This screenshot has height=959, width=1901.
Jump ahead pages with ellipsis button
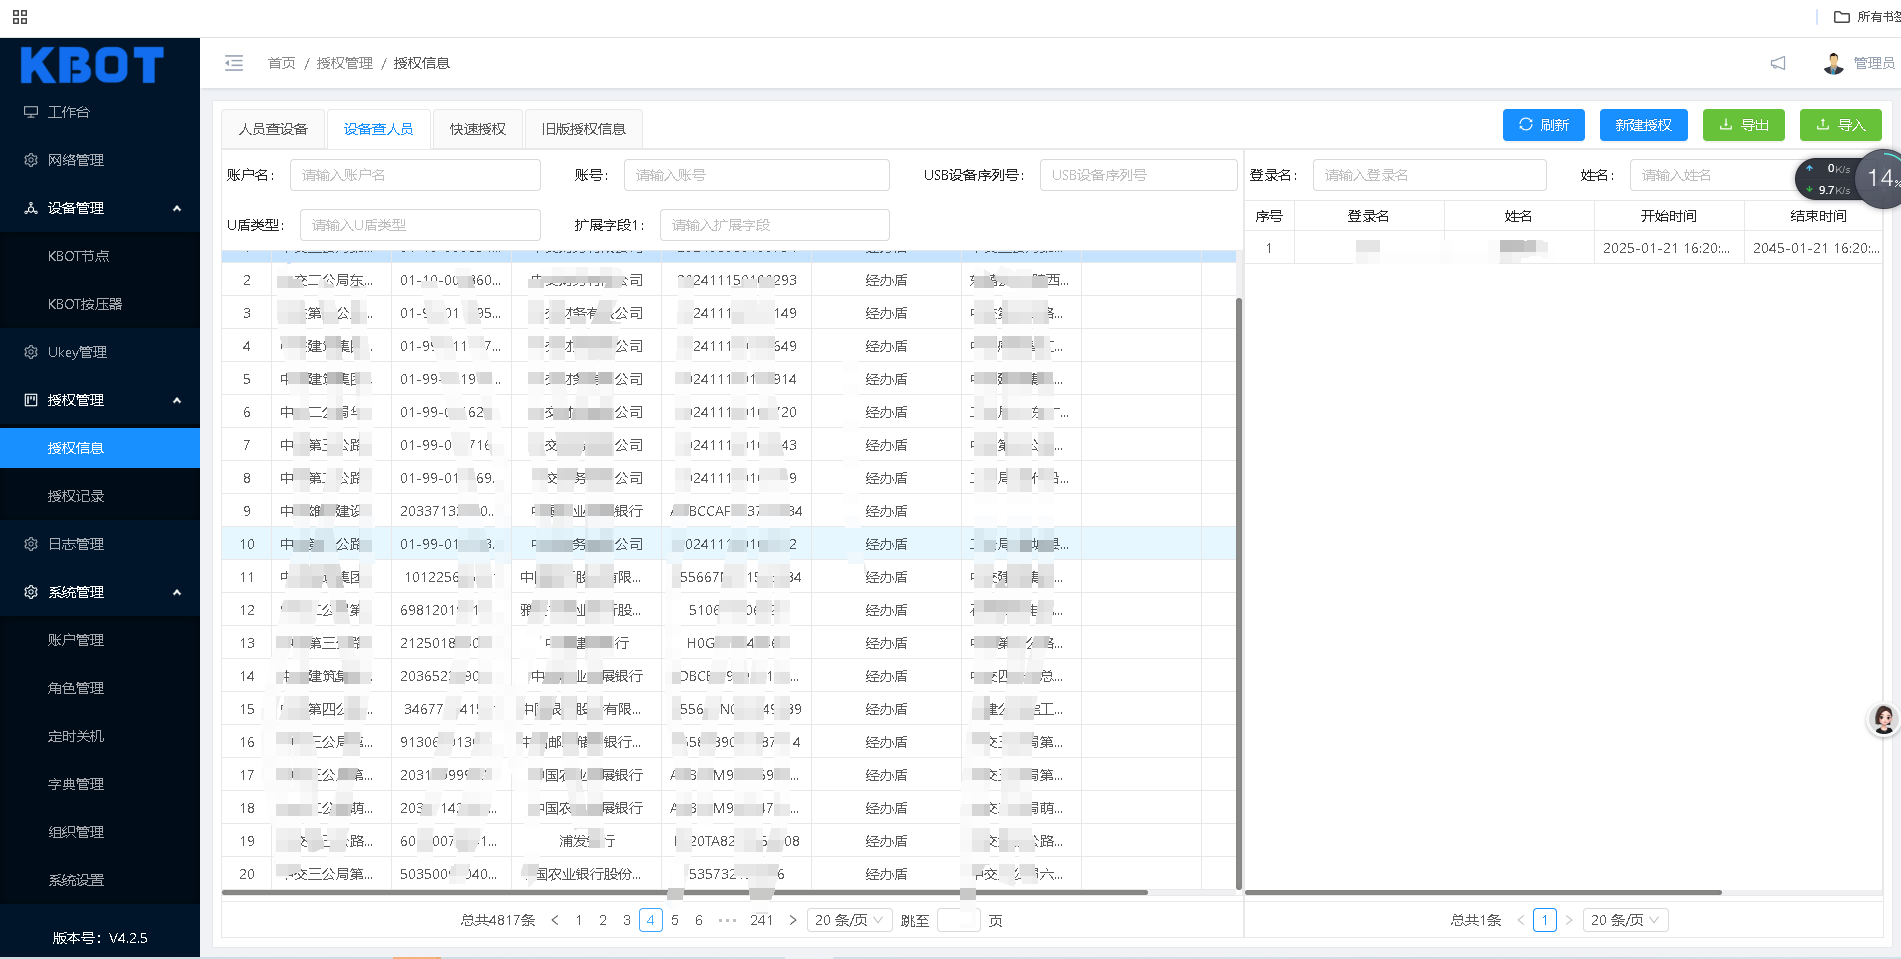click(x=727, y=920)
